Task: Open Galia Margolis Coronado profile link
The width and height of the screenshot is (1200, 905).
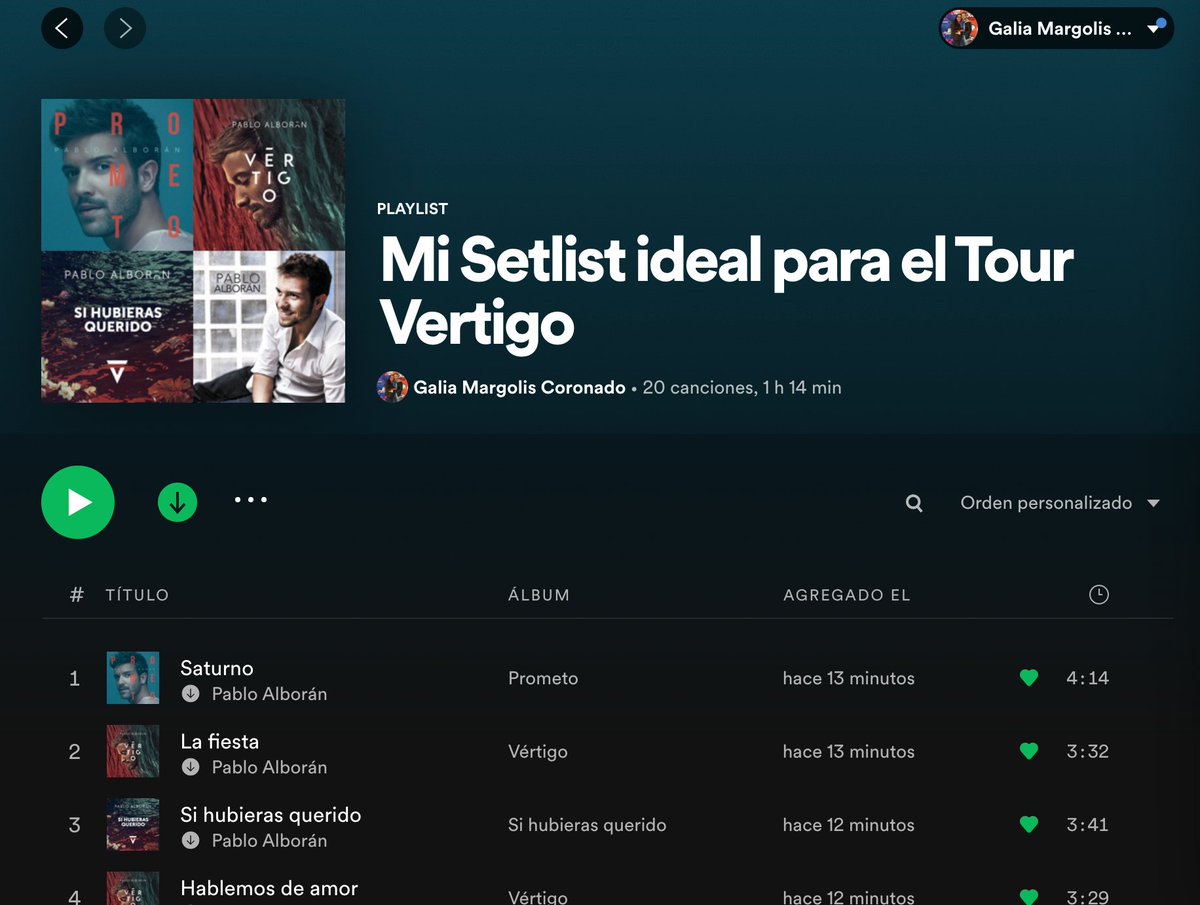Action: pos(520,387)
